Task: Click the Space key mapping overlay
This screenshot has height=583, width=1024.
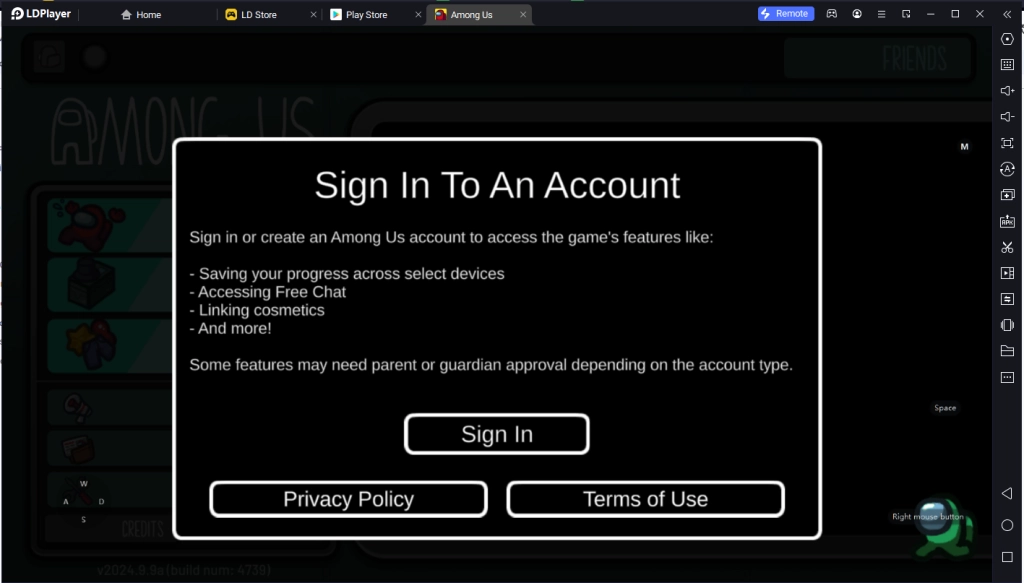Action: [x=945, y=408]
